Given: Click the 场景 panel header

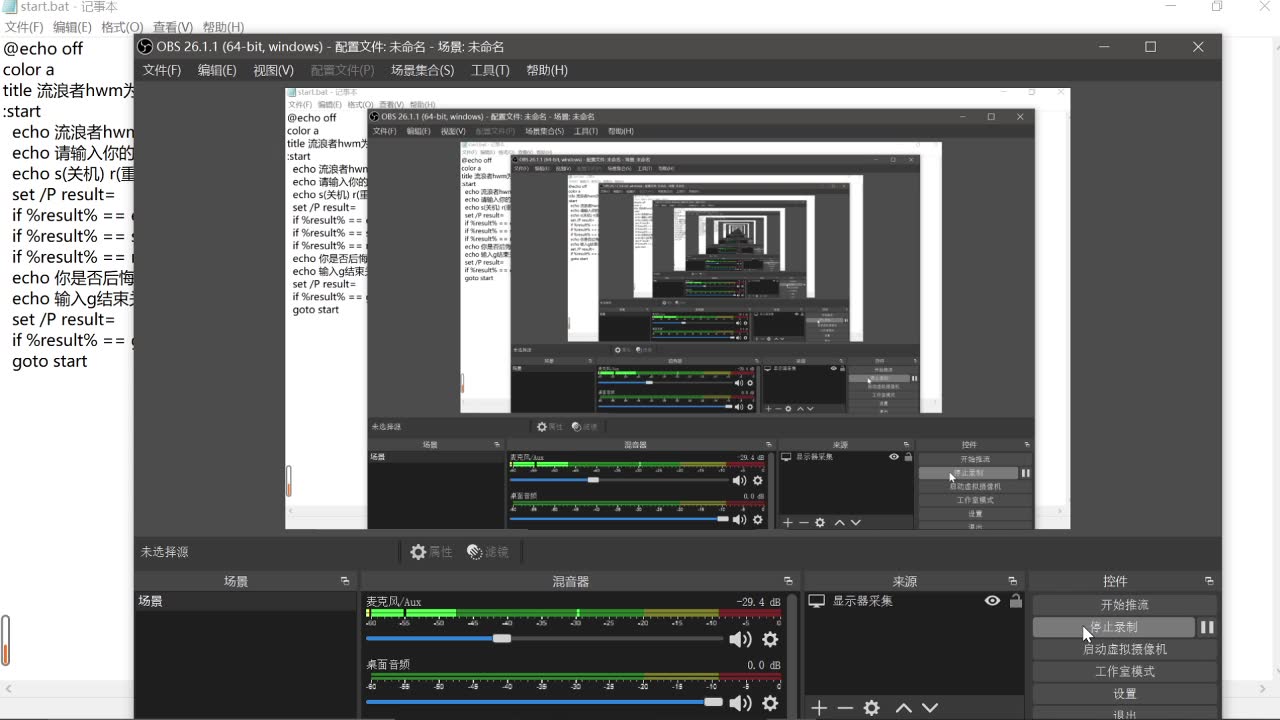Looking at the screenshot, I should tap(236, 581).
